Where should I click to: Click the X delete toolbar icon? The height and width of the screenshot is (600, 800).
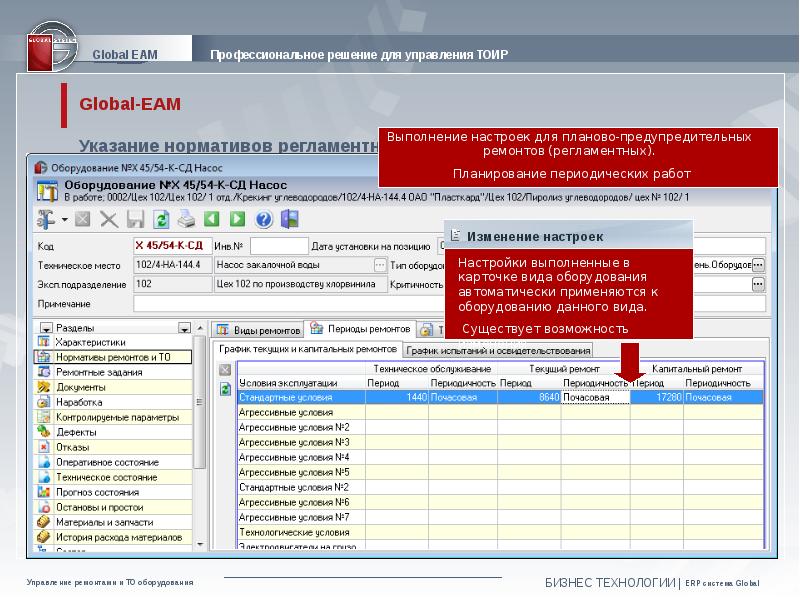pos(109,219)
